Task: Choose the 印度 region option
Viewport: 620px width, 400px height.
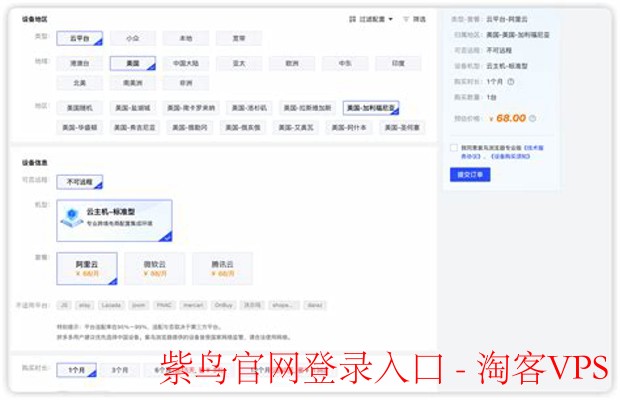Action: 398,63
